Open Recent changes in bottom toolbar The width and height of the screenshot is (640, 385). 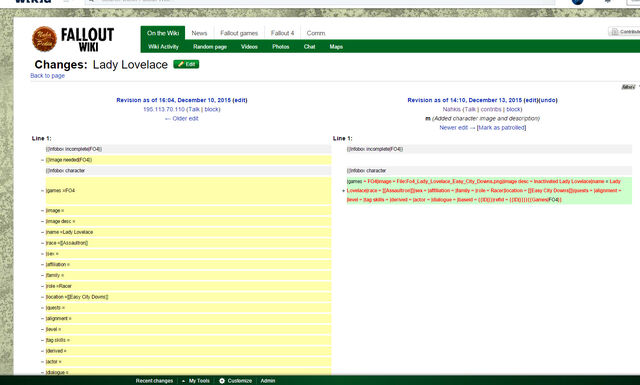click(x=154, y=381)
